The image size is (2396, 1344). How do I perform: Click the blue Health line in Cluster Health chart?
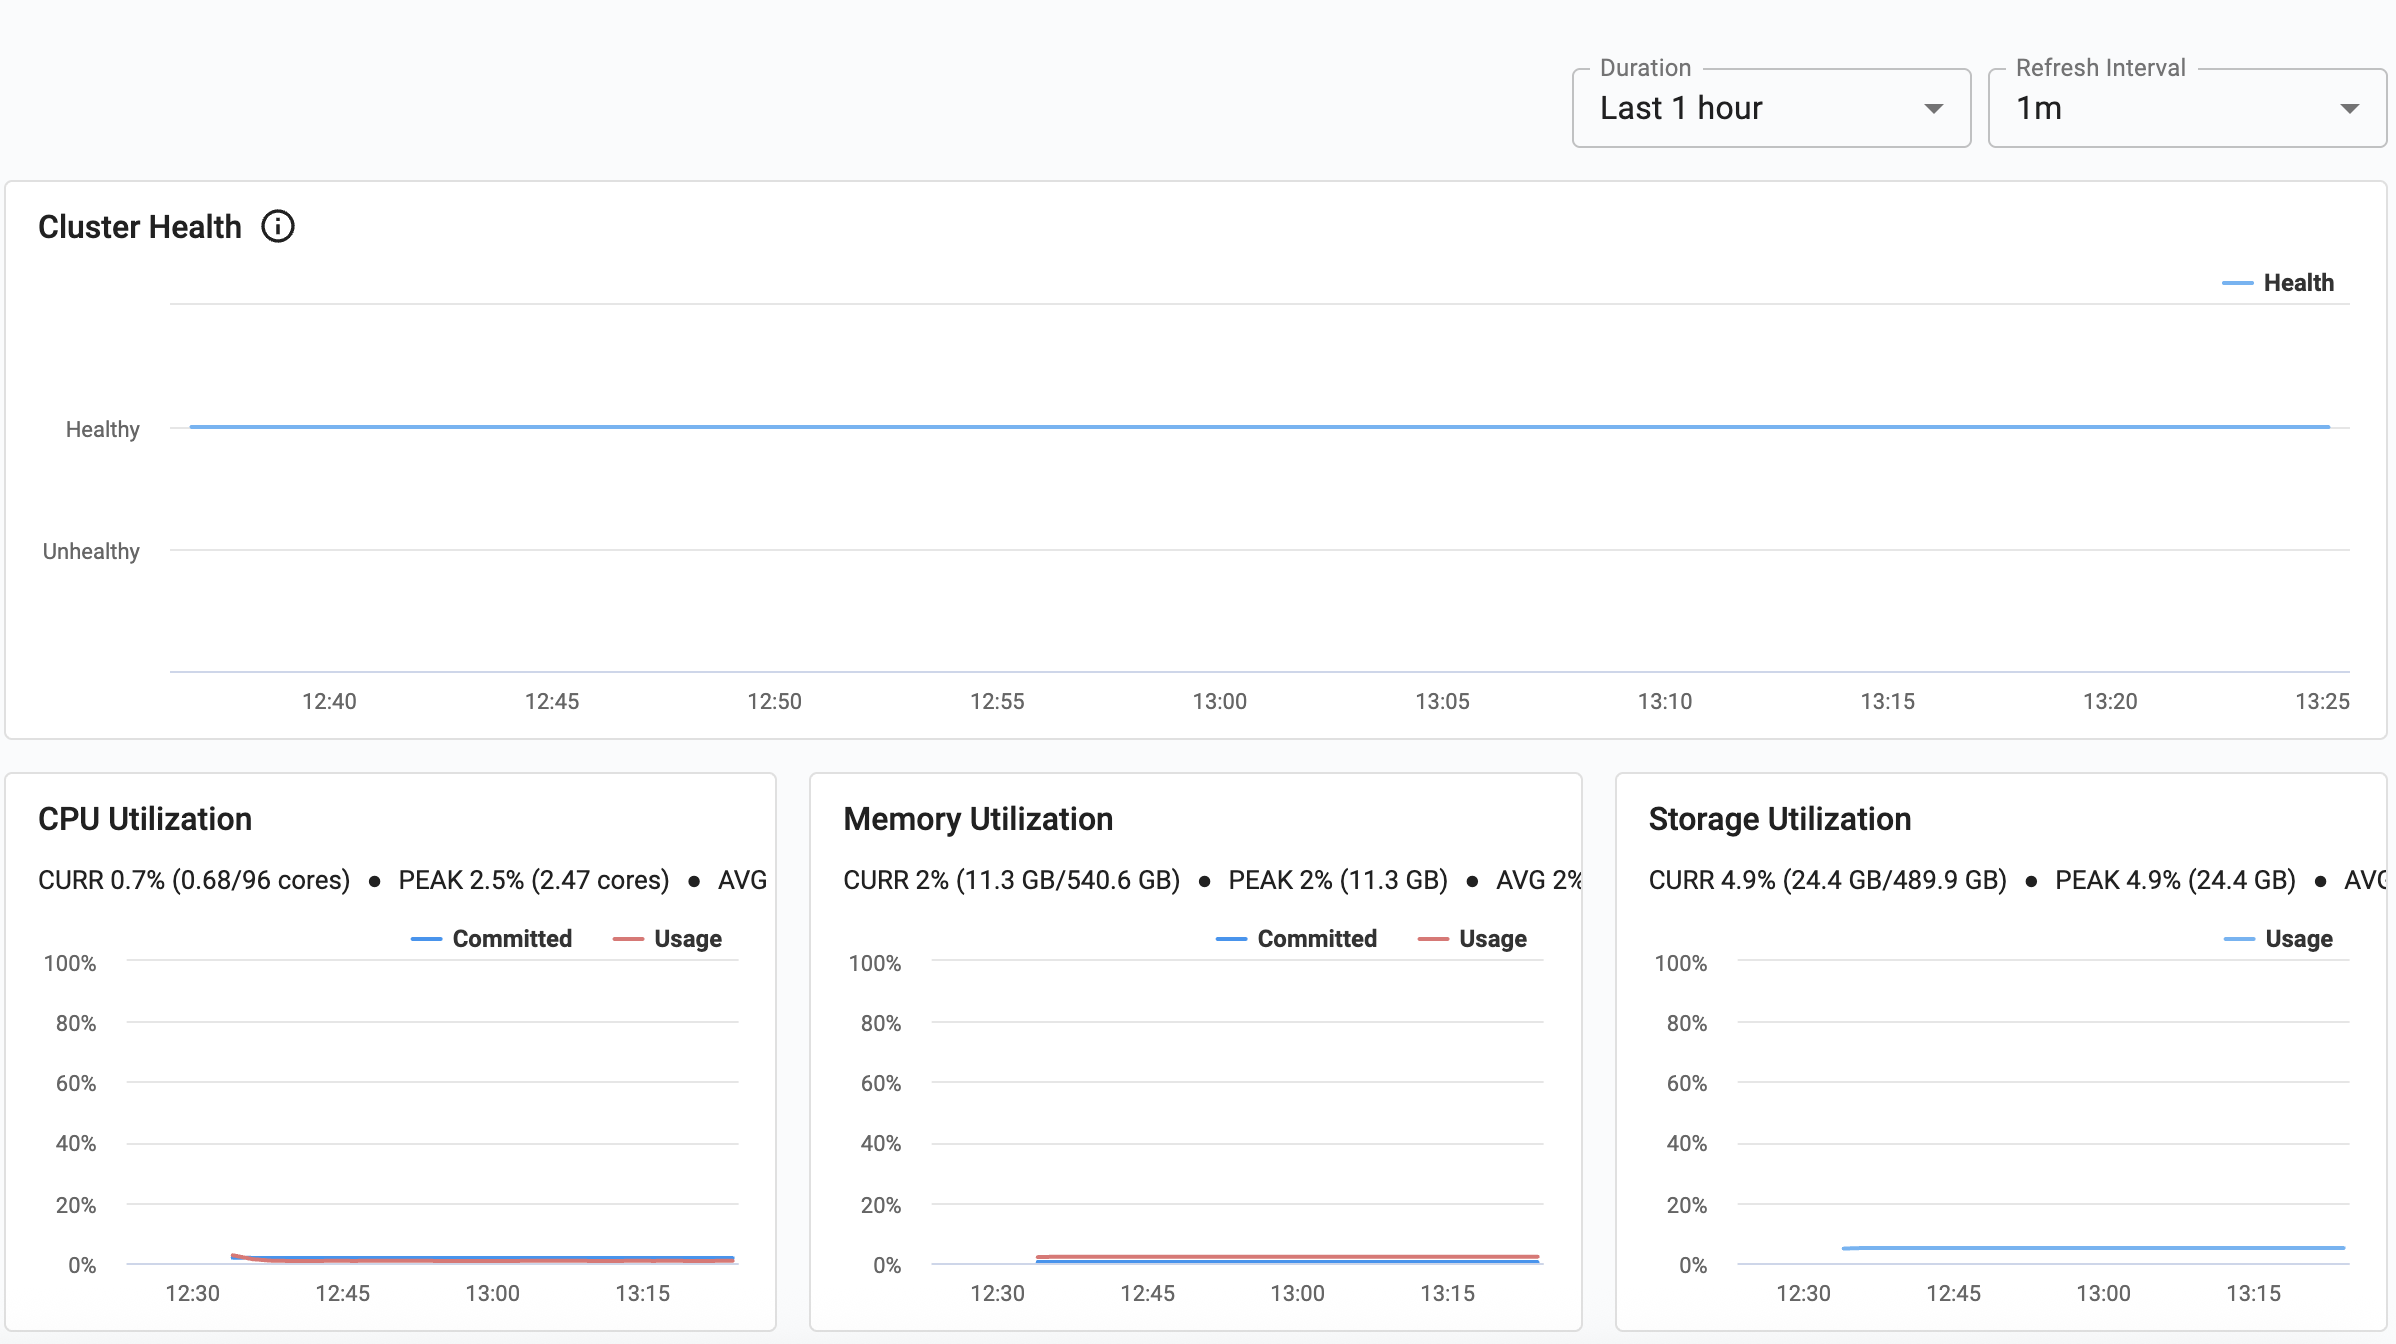pyautogui.click(x=1260, y=427)
